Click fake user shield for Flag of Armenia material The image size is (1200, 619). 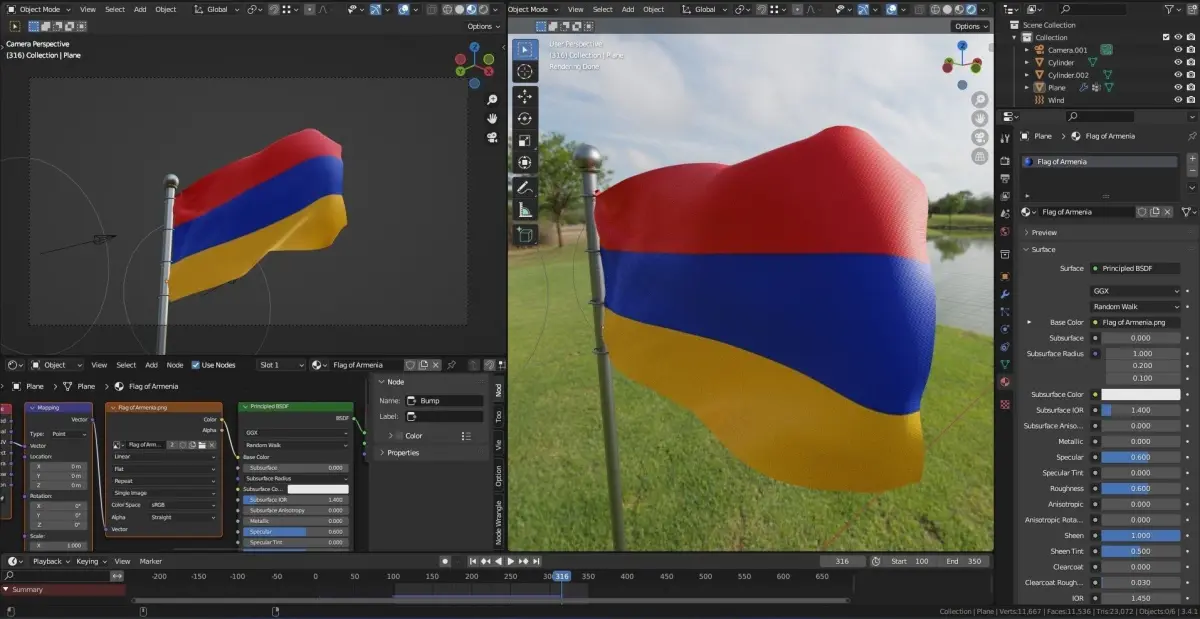click(1142, 212)
